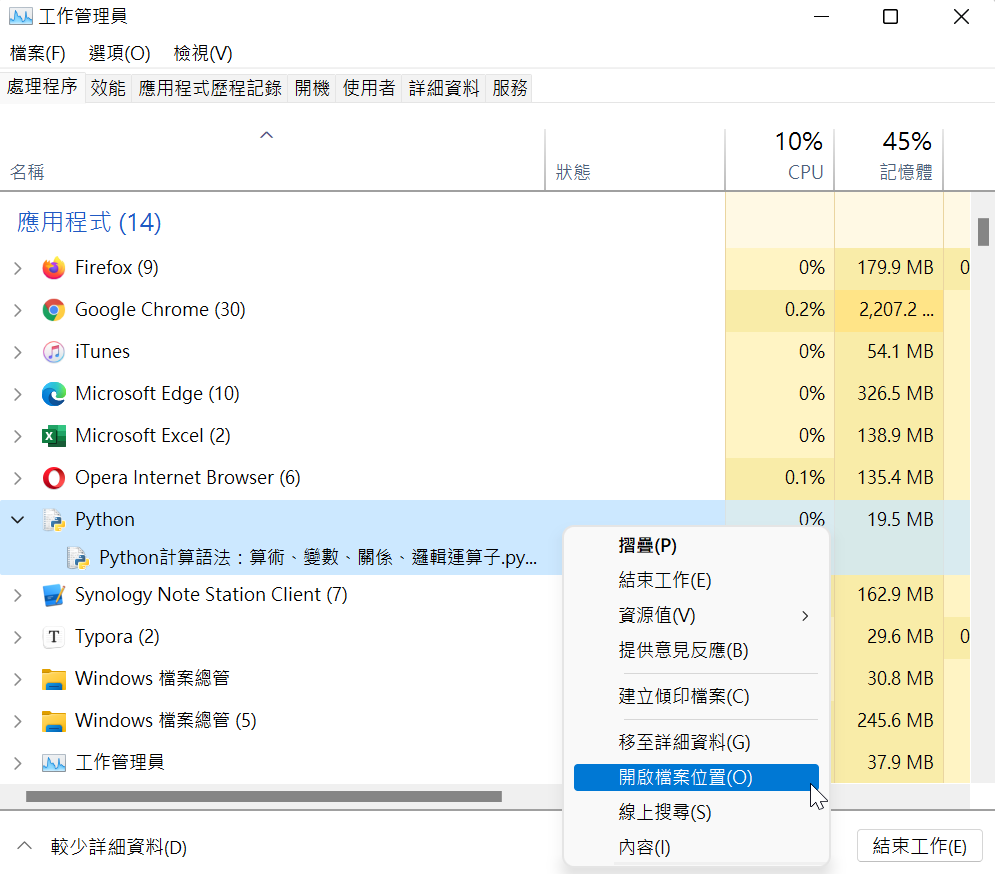
Task: Switch to the 服務 tab
Action: click(510, 88)
